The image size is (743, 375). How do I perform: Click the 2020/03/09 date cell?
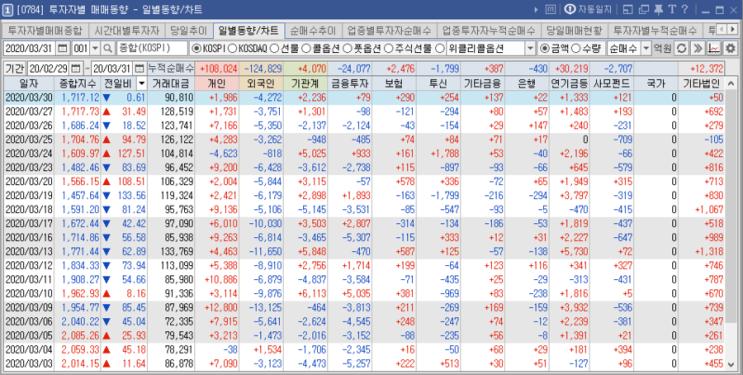coord(29,307)
